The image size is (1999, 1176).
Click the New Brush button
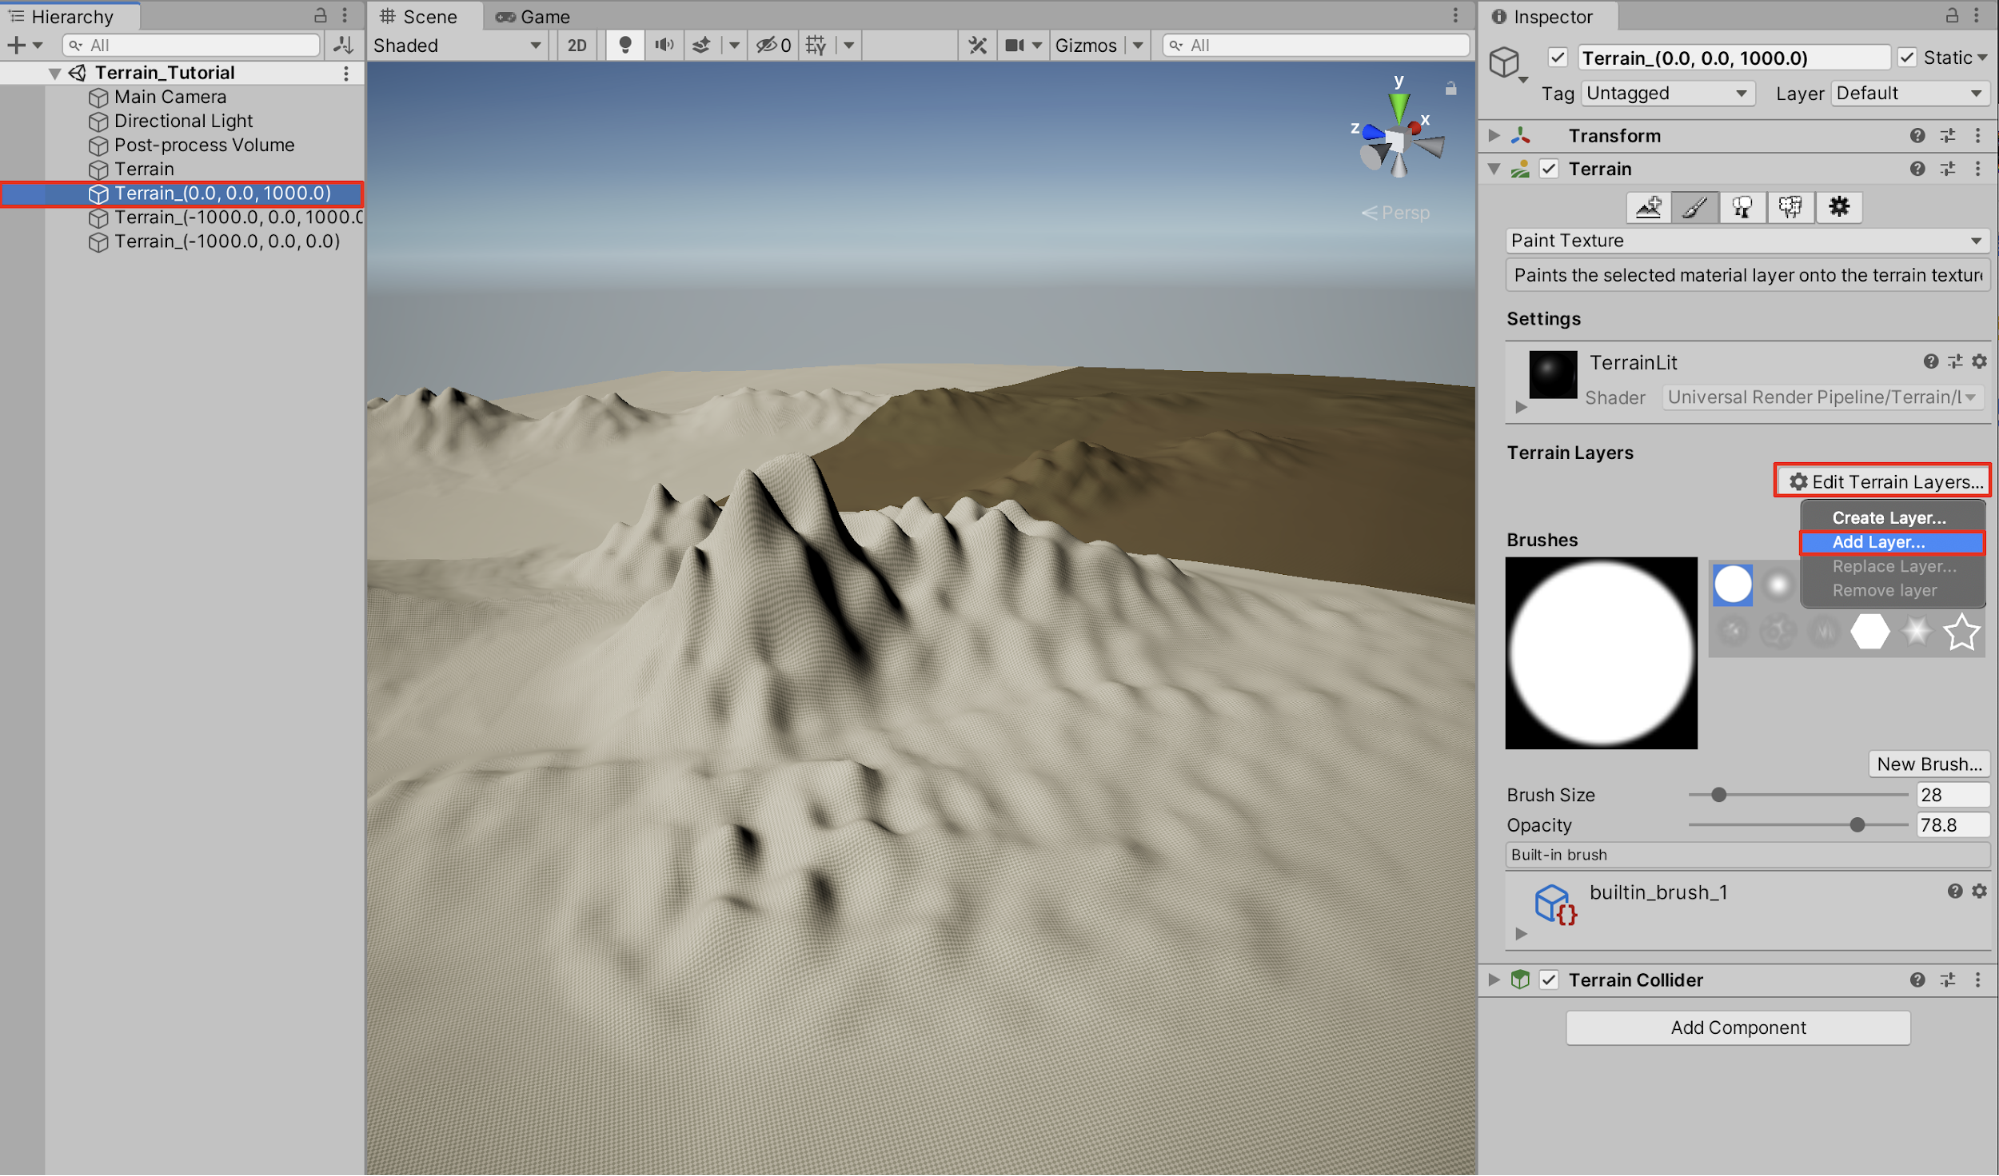(1928, 764)
